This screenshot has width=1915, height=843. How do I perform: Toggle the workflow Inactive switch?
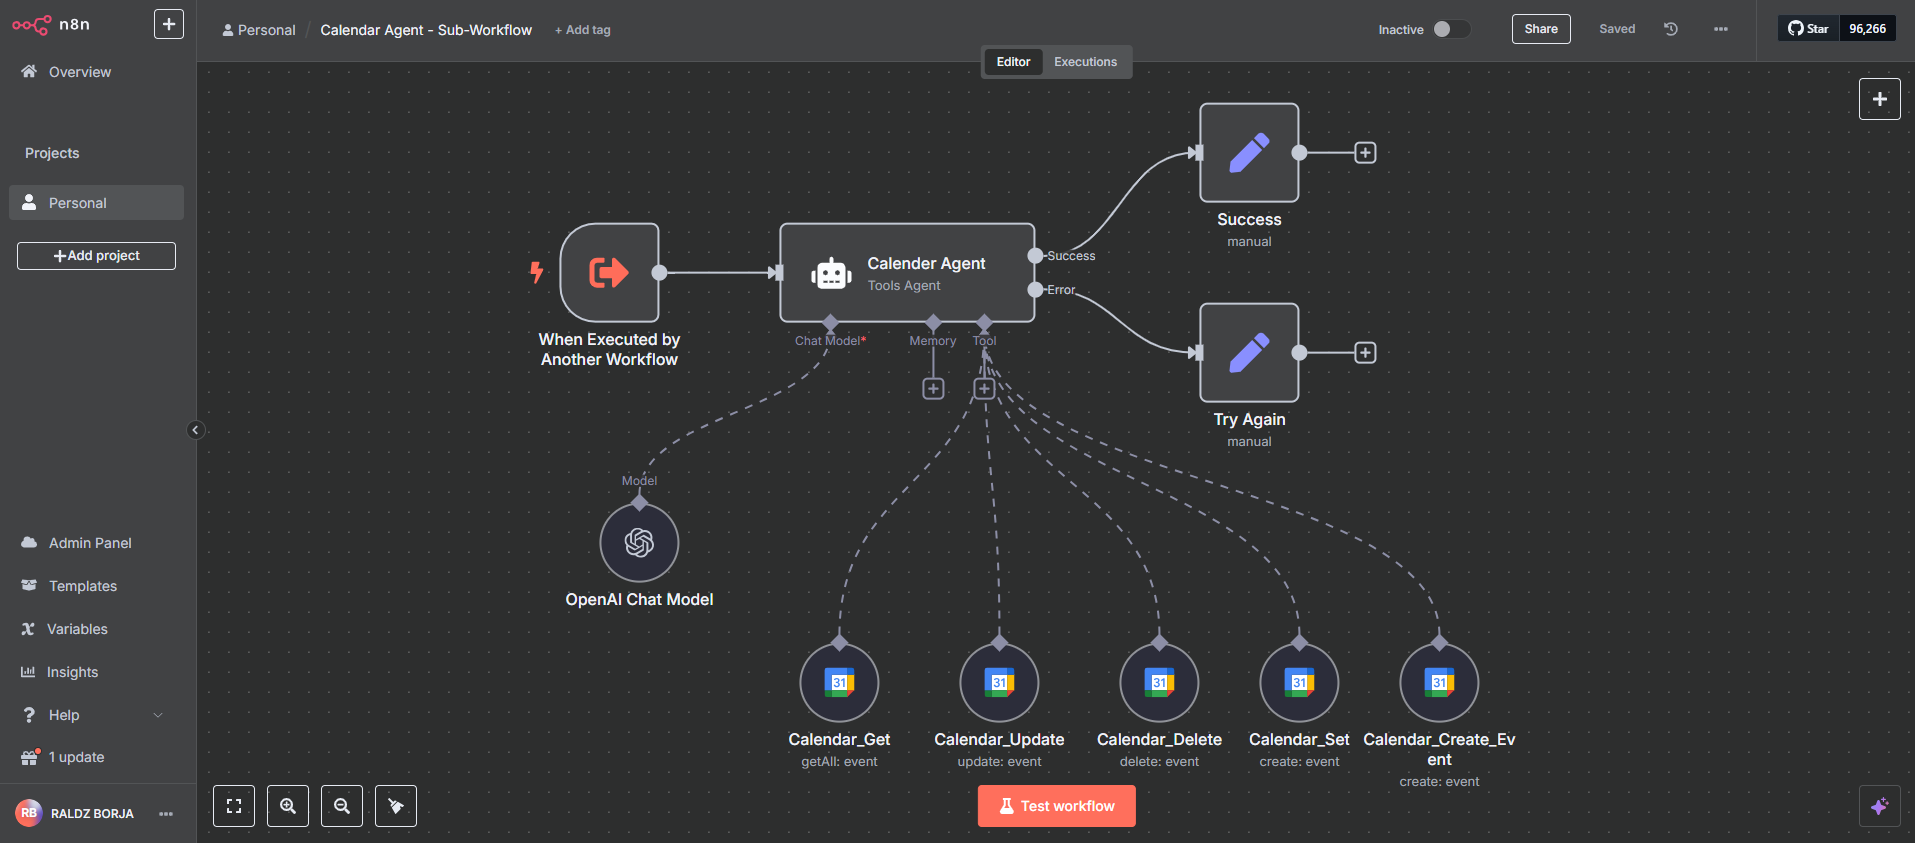point(1451,29)
